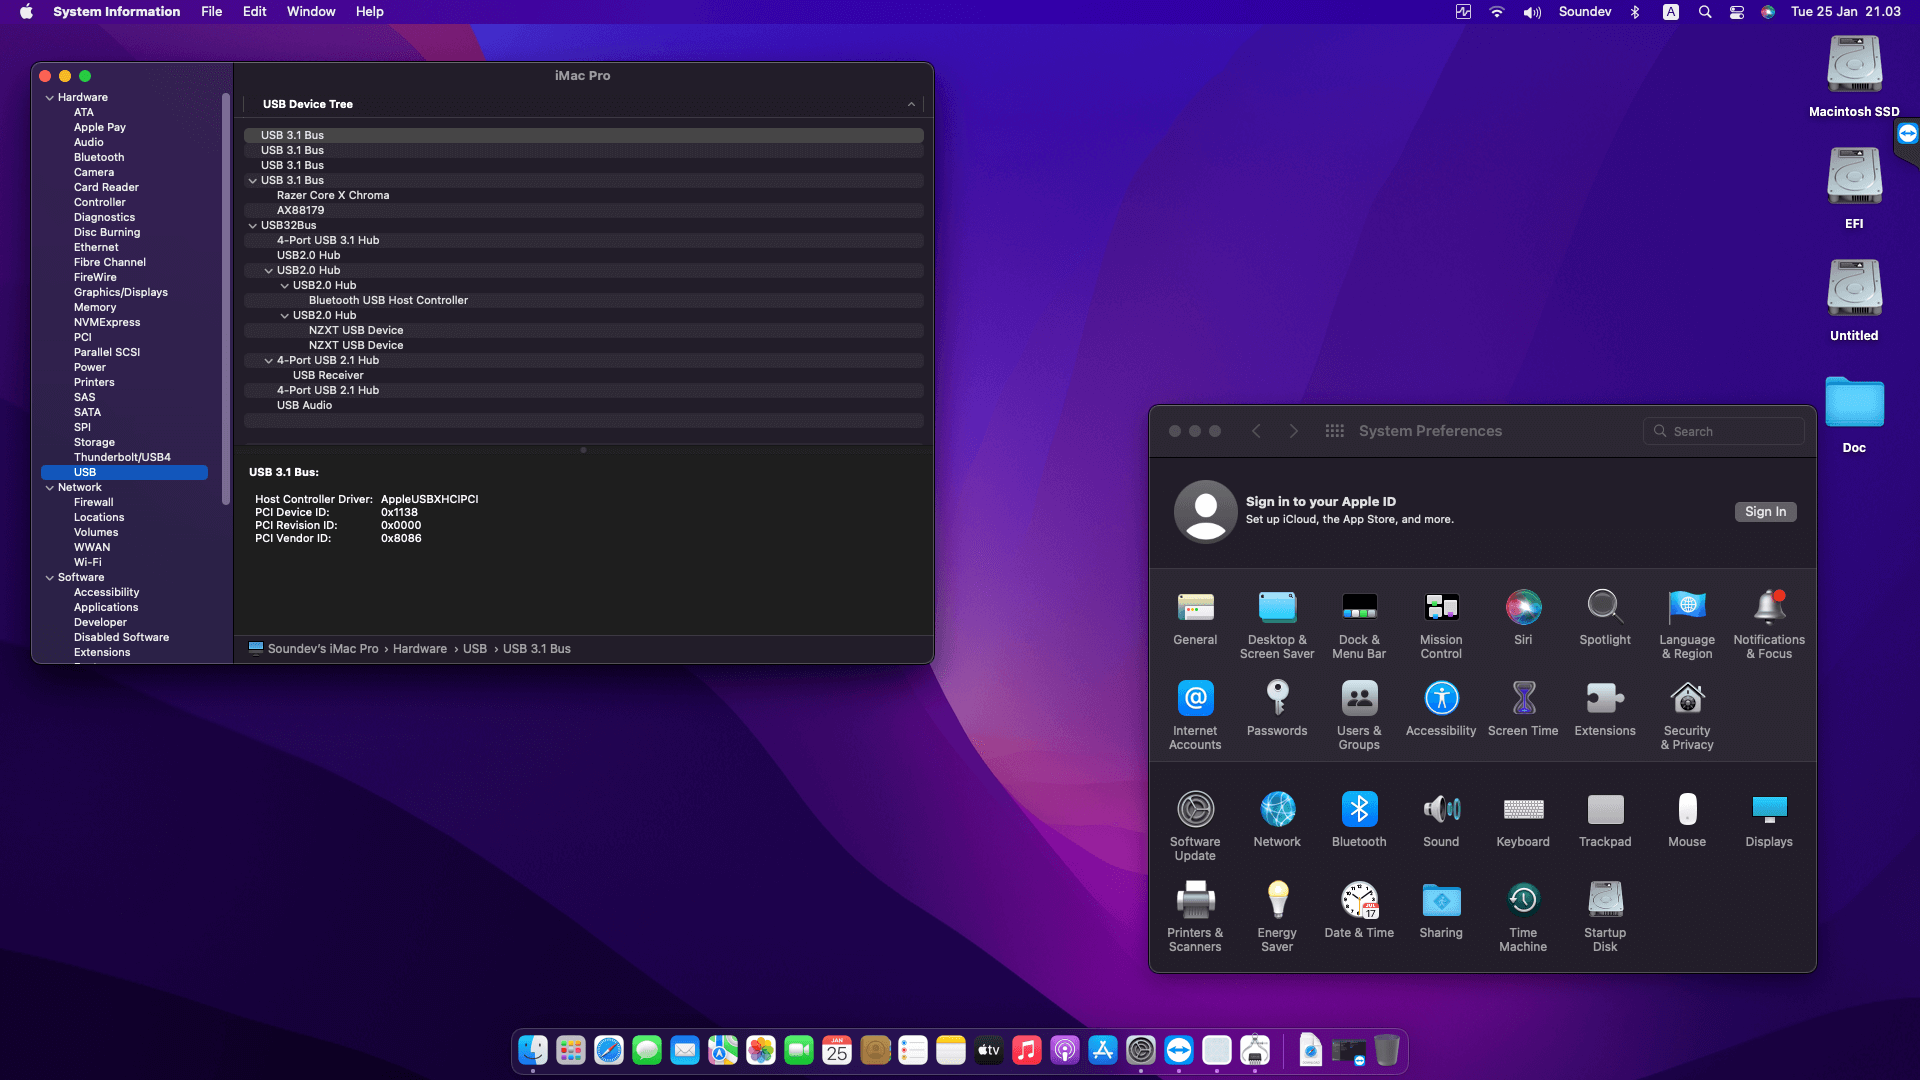Click the Sign In button
Image resolution: width=1920 pixels, height=1080 pixels.
1765,512
